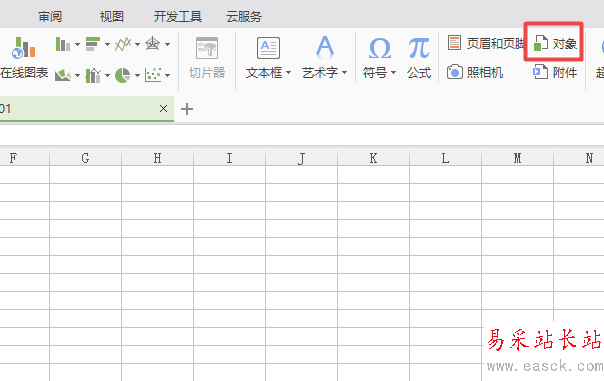Open 艺术字 dropdown arrow
The height and width of the screenshot is (381, 604).
[344, 72]
